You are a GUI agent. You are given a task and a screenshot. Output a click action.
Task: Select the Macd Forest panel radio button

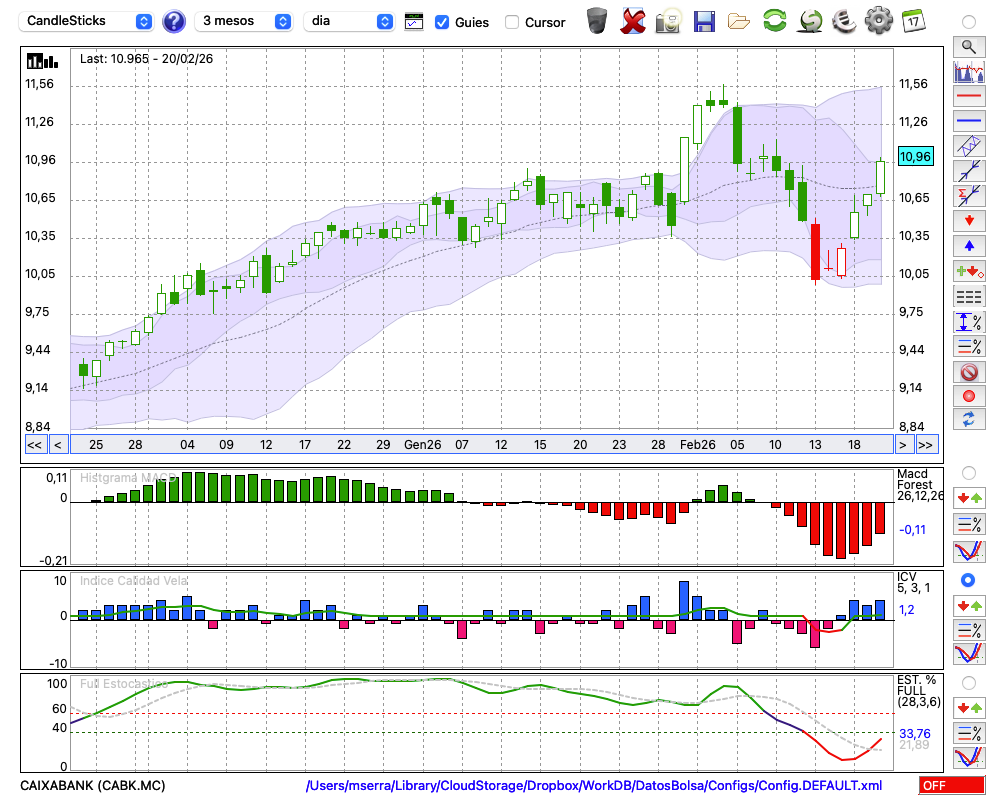coord(969,473)
